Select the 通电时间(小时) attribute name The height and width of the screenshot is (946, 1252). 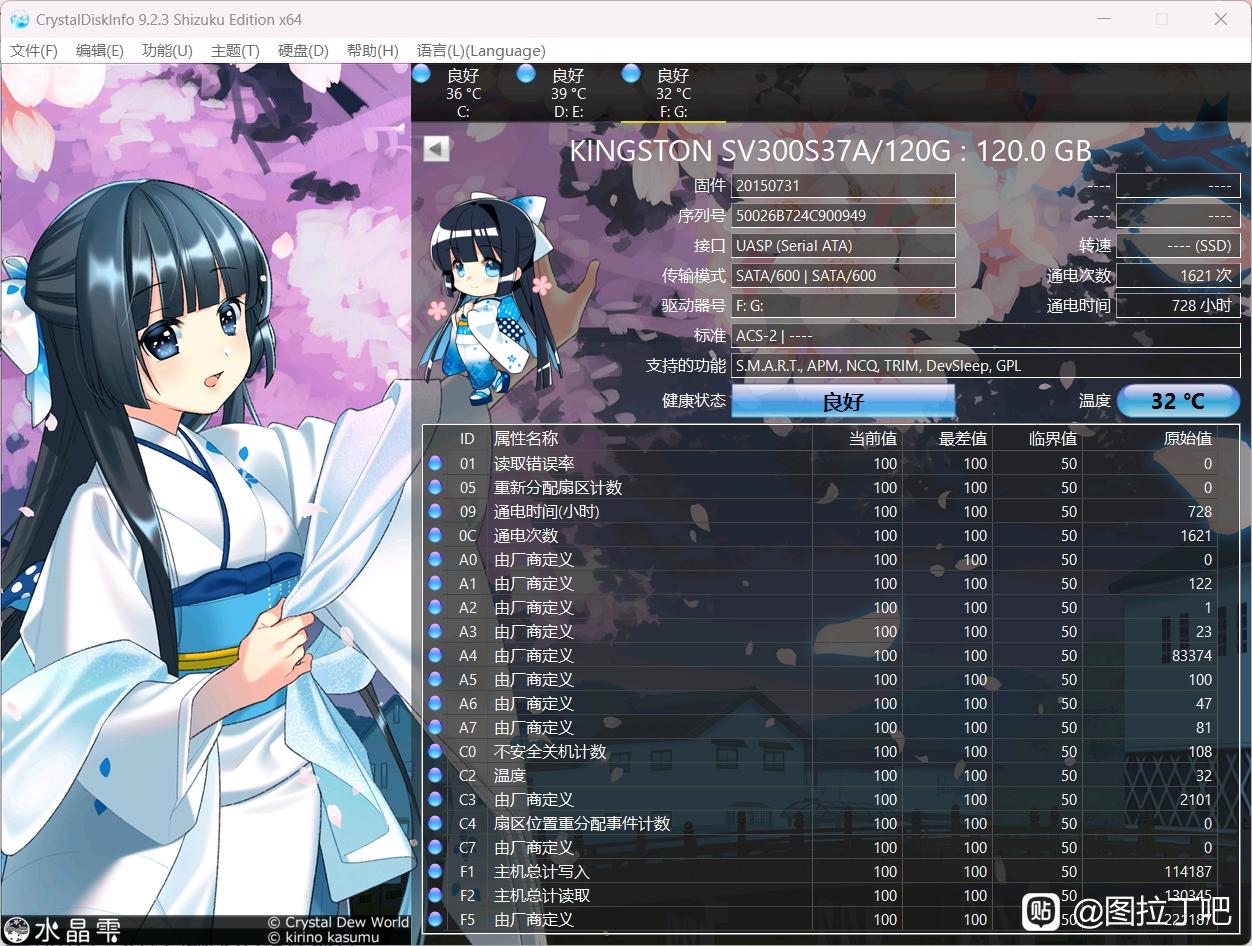[547, 511]
